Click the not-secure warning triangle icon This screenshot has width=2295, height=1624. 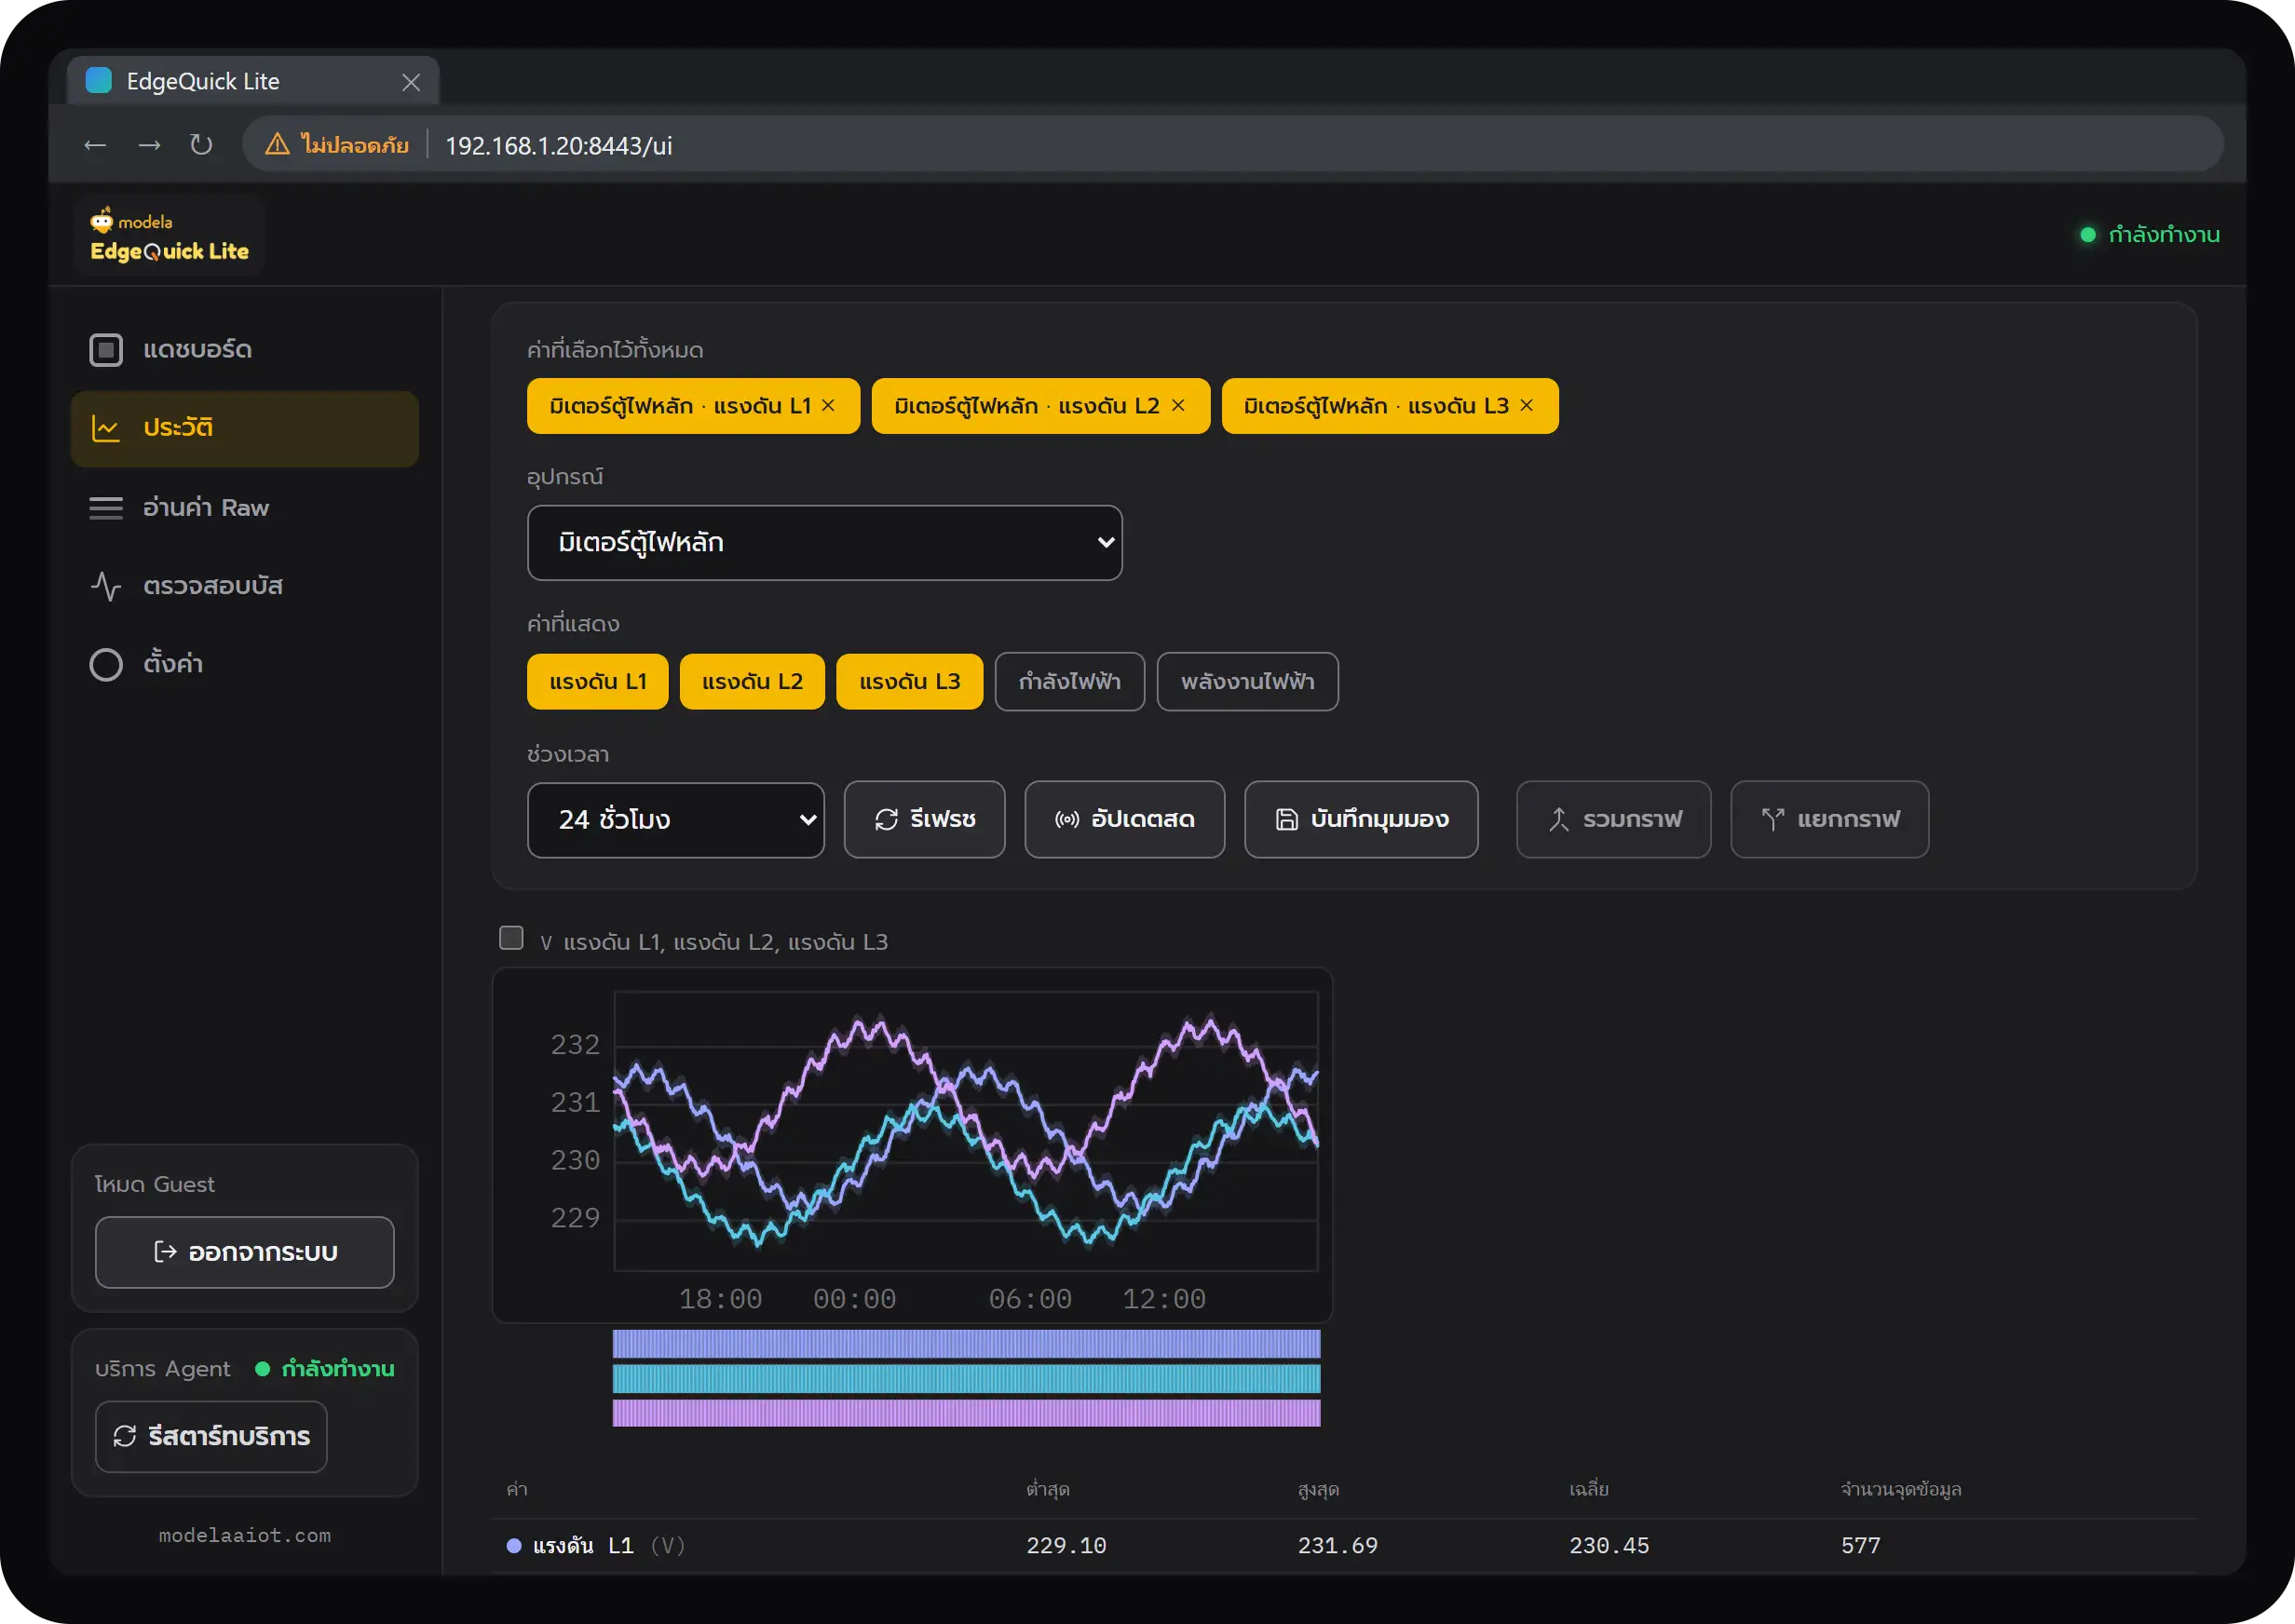point(277,145)
